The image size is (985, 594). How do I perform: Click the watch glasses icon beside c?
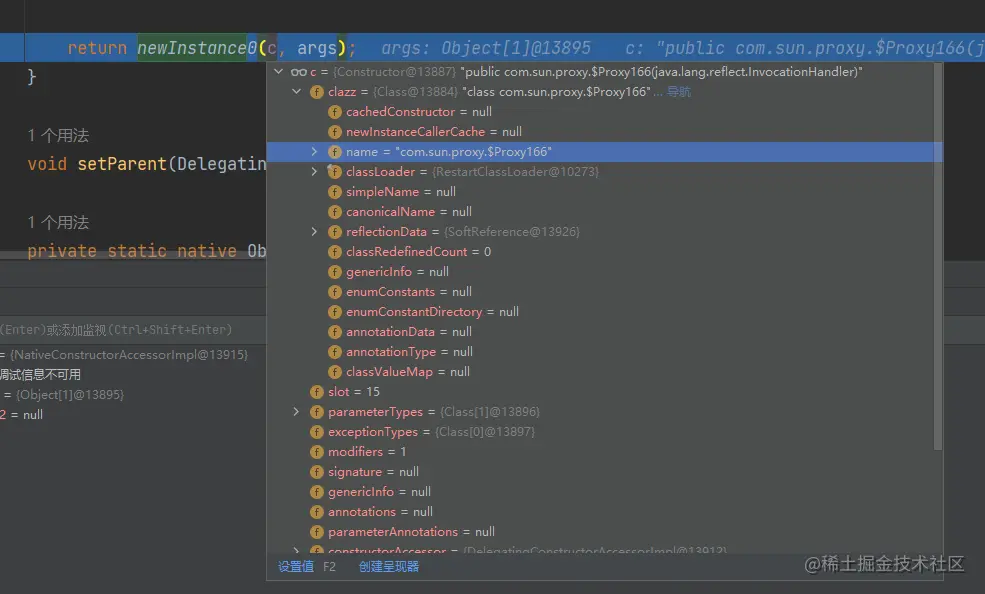298,72
